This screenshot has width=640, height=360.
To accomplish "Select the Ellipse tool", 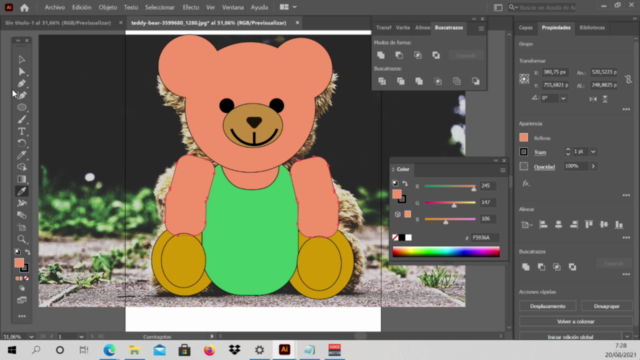I will [x=22, y=107].
